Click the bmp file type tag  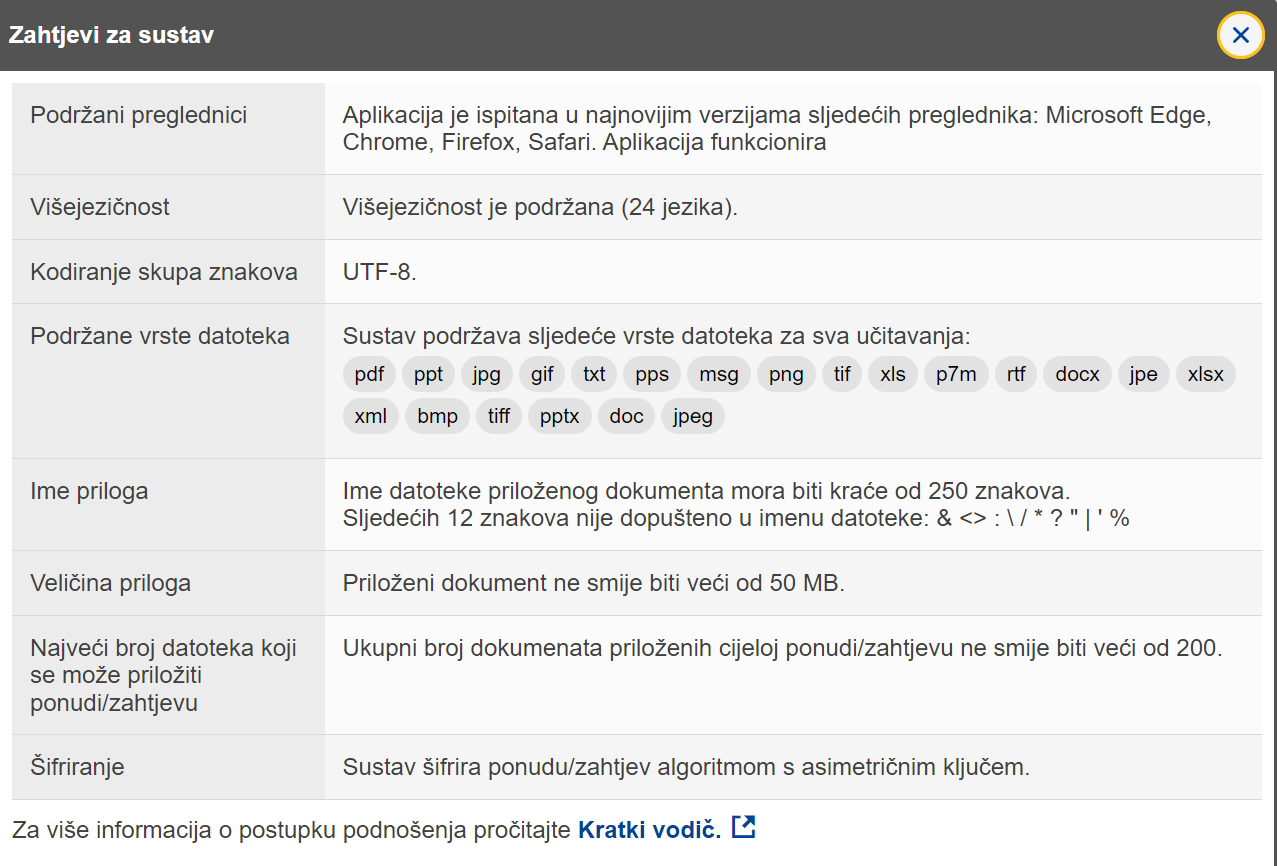(x=437, y=416)
